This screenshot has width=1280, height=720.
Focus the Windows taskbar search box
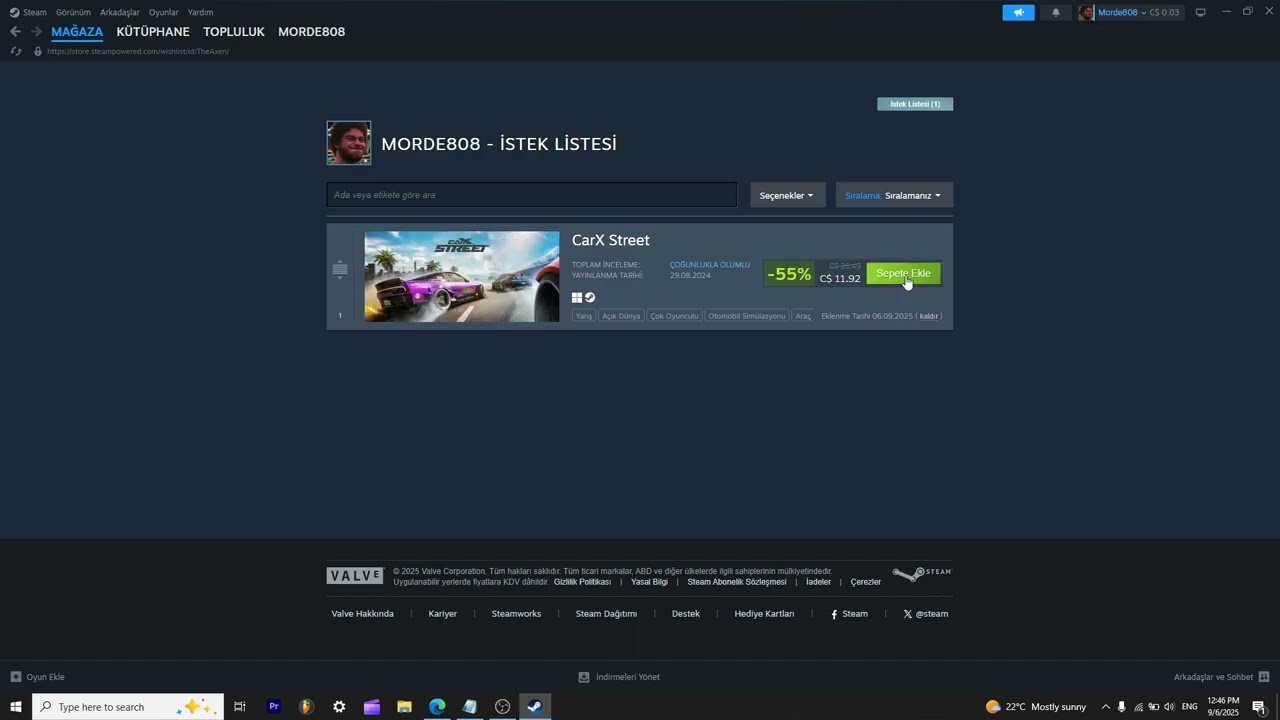[x=126, y=707]
